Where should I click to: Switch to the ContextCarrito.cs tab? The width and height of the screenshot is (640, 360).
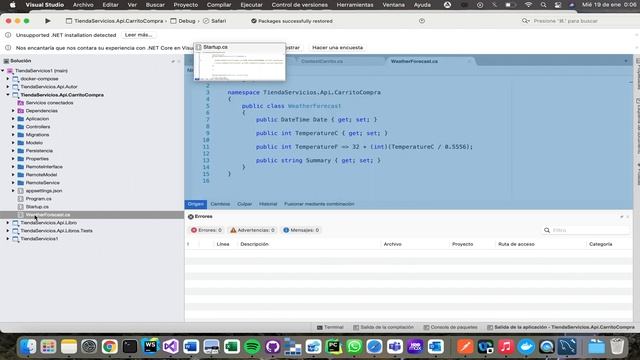pos(322,61)
